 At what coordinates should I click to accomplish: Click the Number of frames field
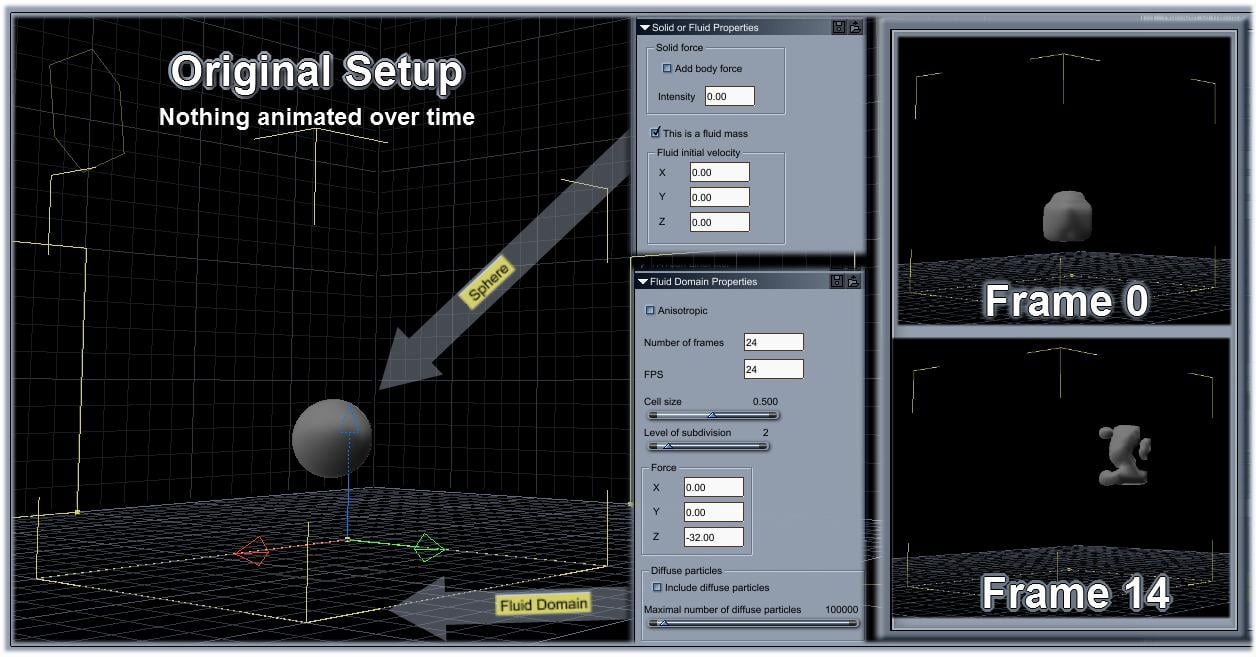click(773, 342)
